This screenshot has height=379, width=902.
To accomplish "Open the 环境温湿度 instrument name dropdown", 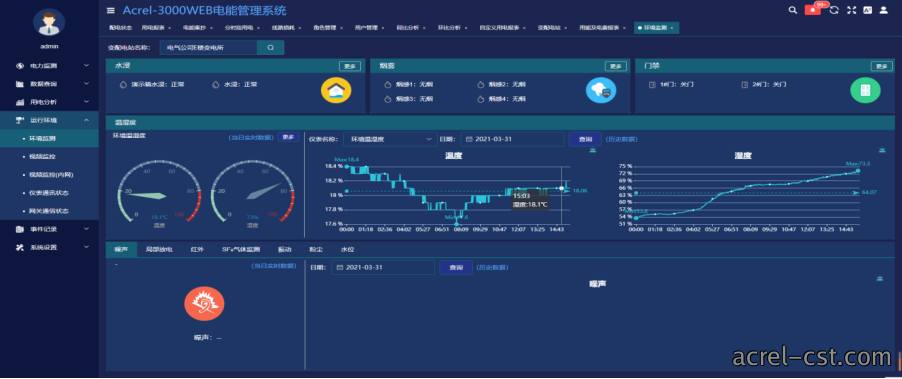I will click(391, 139).
